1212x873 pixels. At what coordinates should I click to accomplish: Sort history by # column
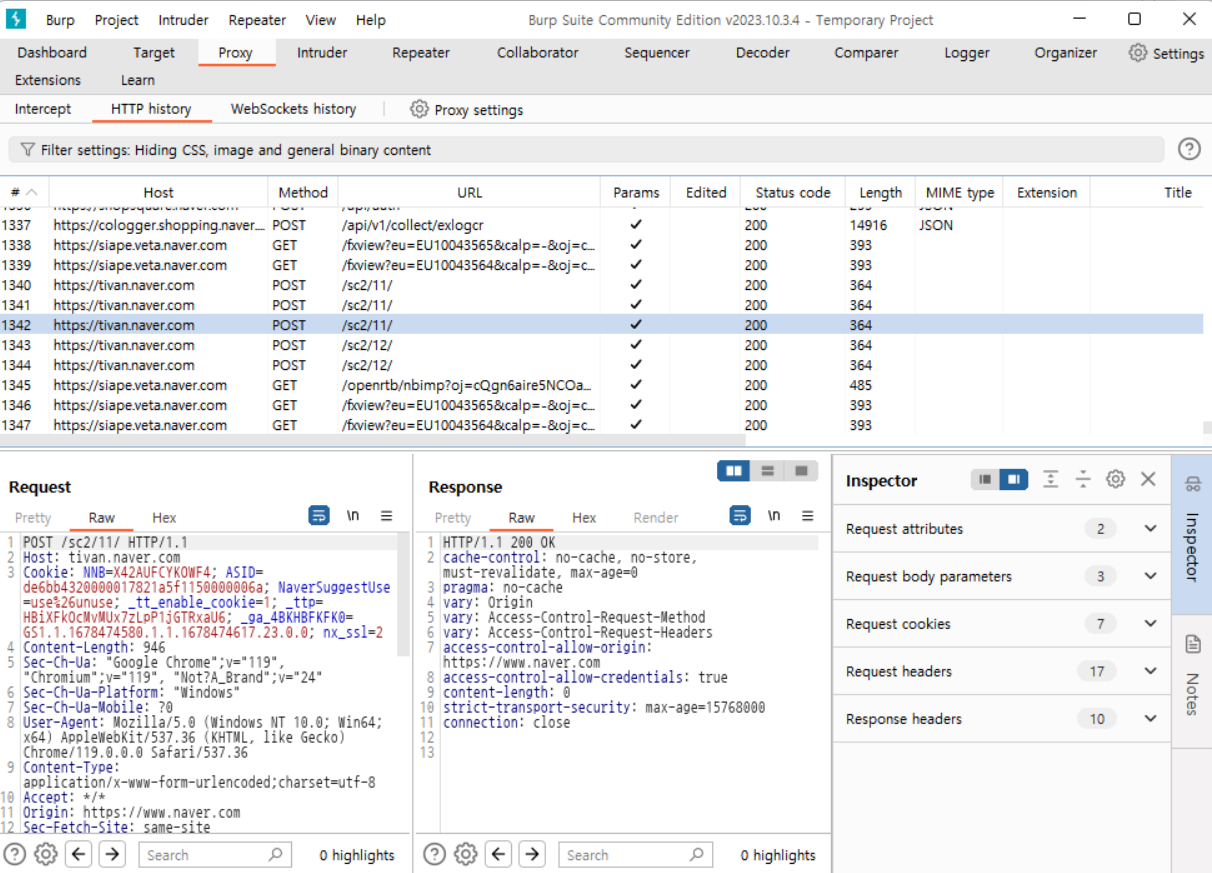point(24,192)
